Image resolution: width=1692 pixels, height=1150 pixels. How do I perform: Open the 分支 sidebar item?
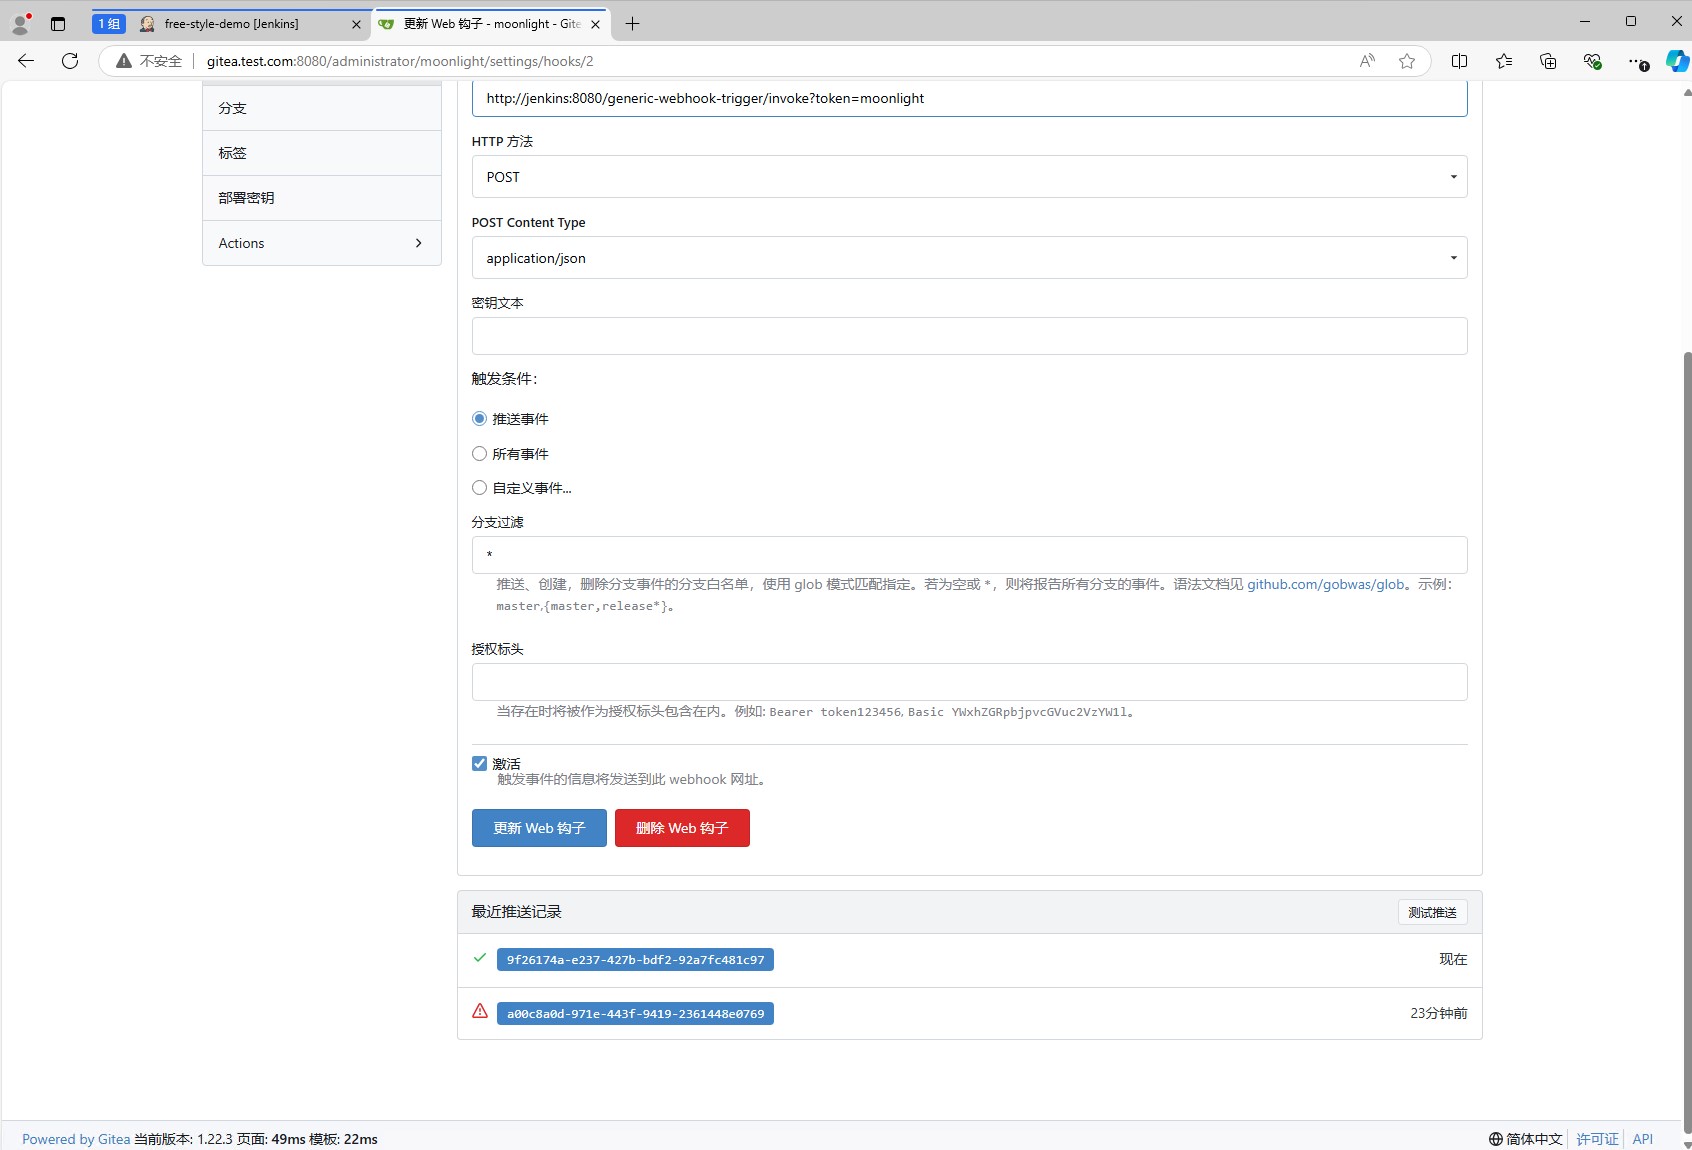[322, 108]
